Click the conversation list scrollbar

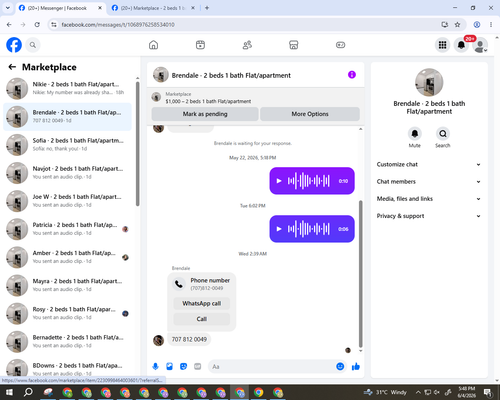coord(137,143)
